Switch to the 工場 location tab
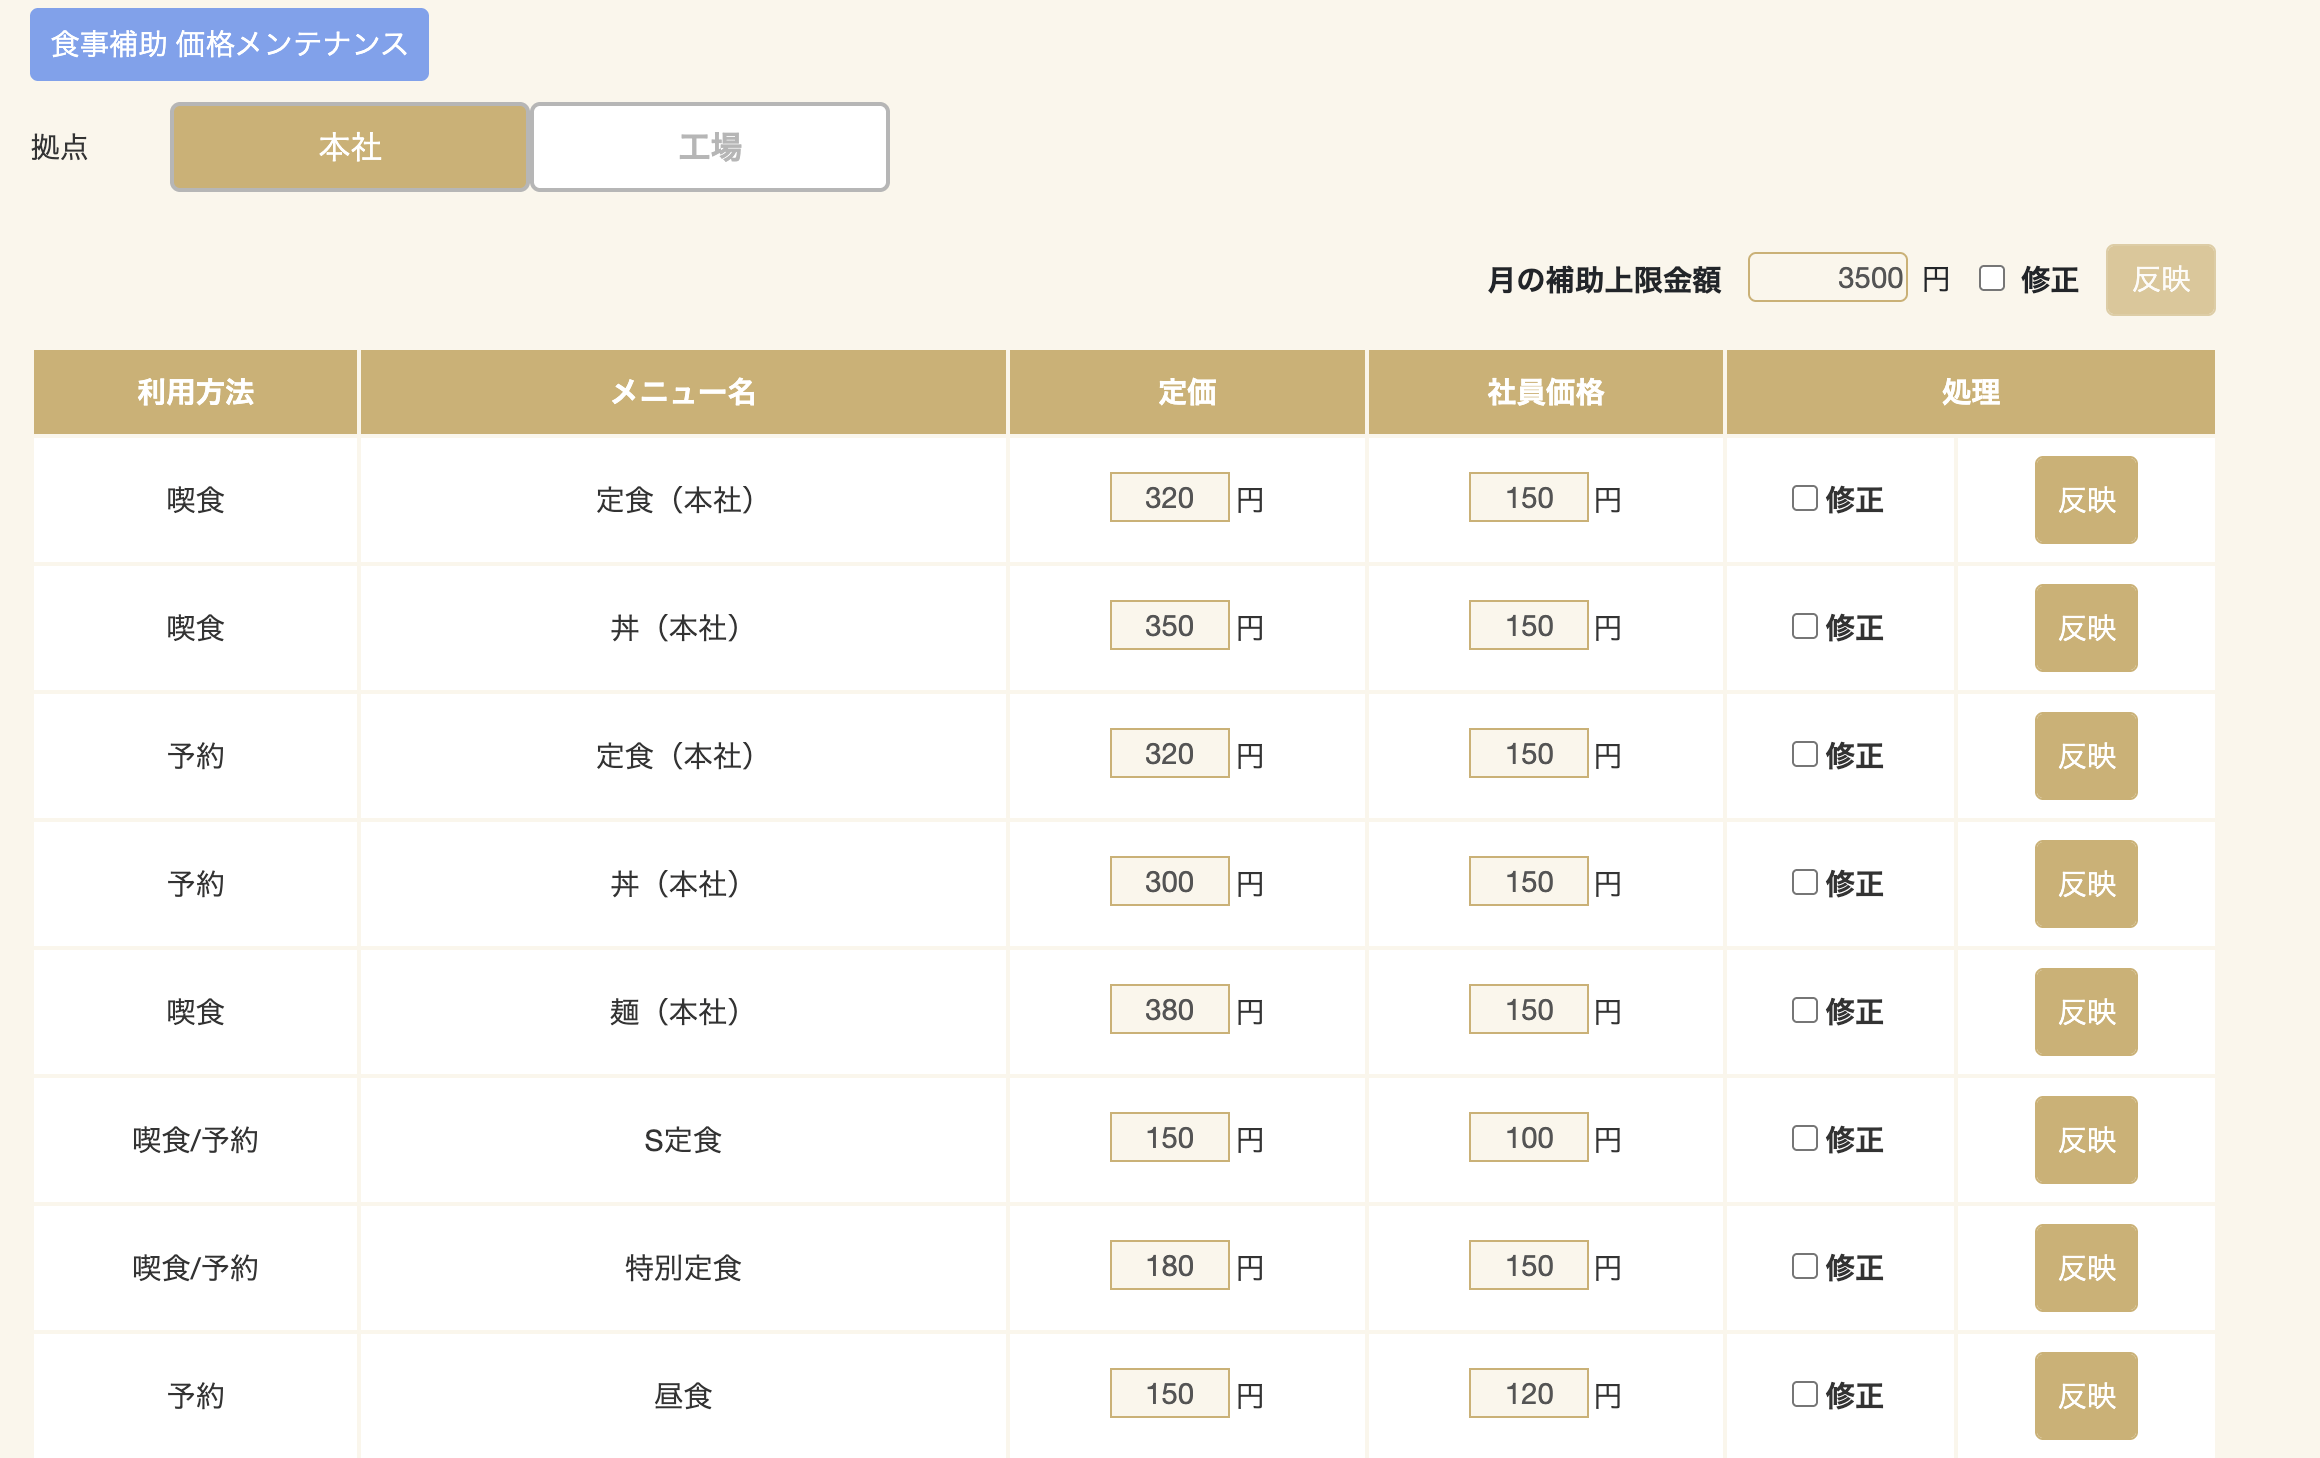This screenshot has height=1458, width=2320. 709,147
